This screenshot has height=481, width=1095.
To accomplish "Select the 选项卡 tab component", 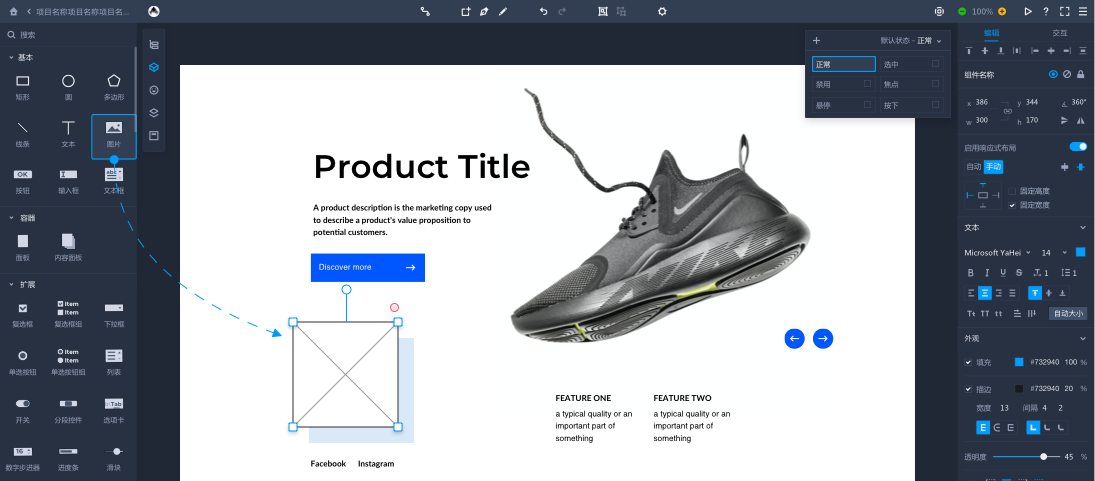I will [114, 410].
